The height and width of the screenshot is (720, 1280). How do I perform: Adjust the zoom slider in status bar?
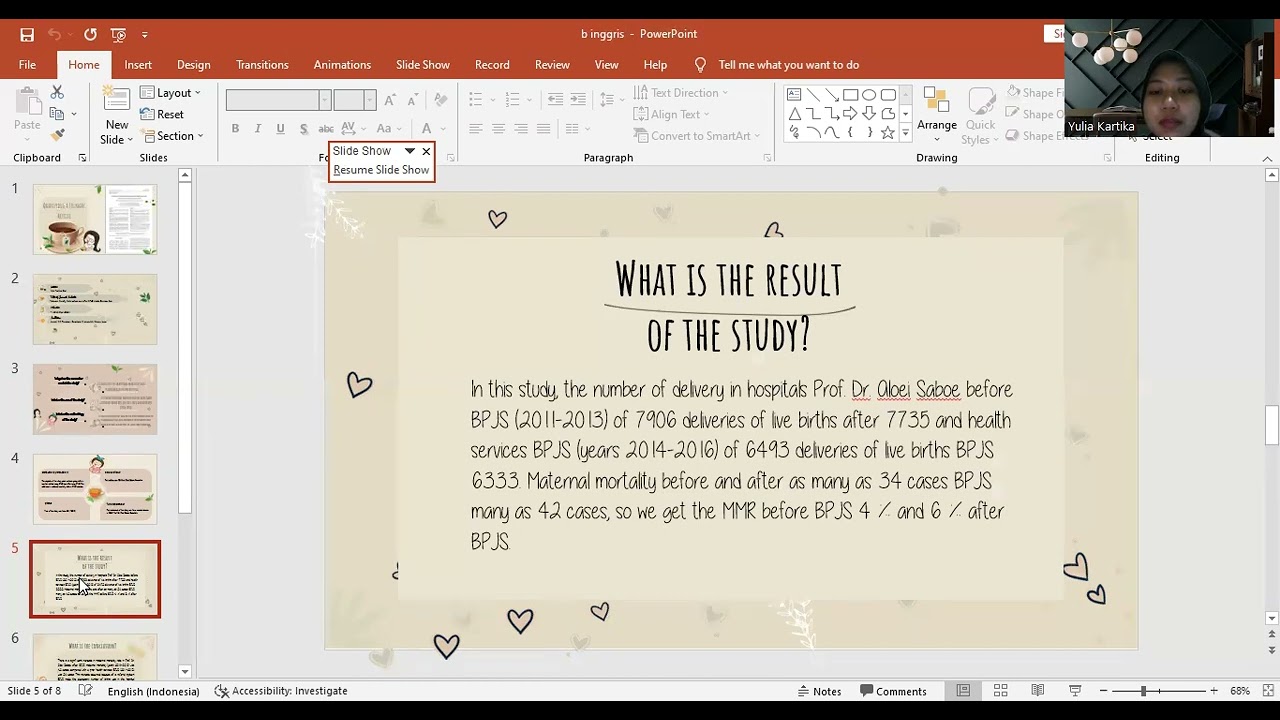click(x=1143, y=691)
